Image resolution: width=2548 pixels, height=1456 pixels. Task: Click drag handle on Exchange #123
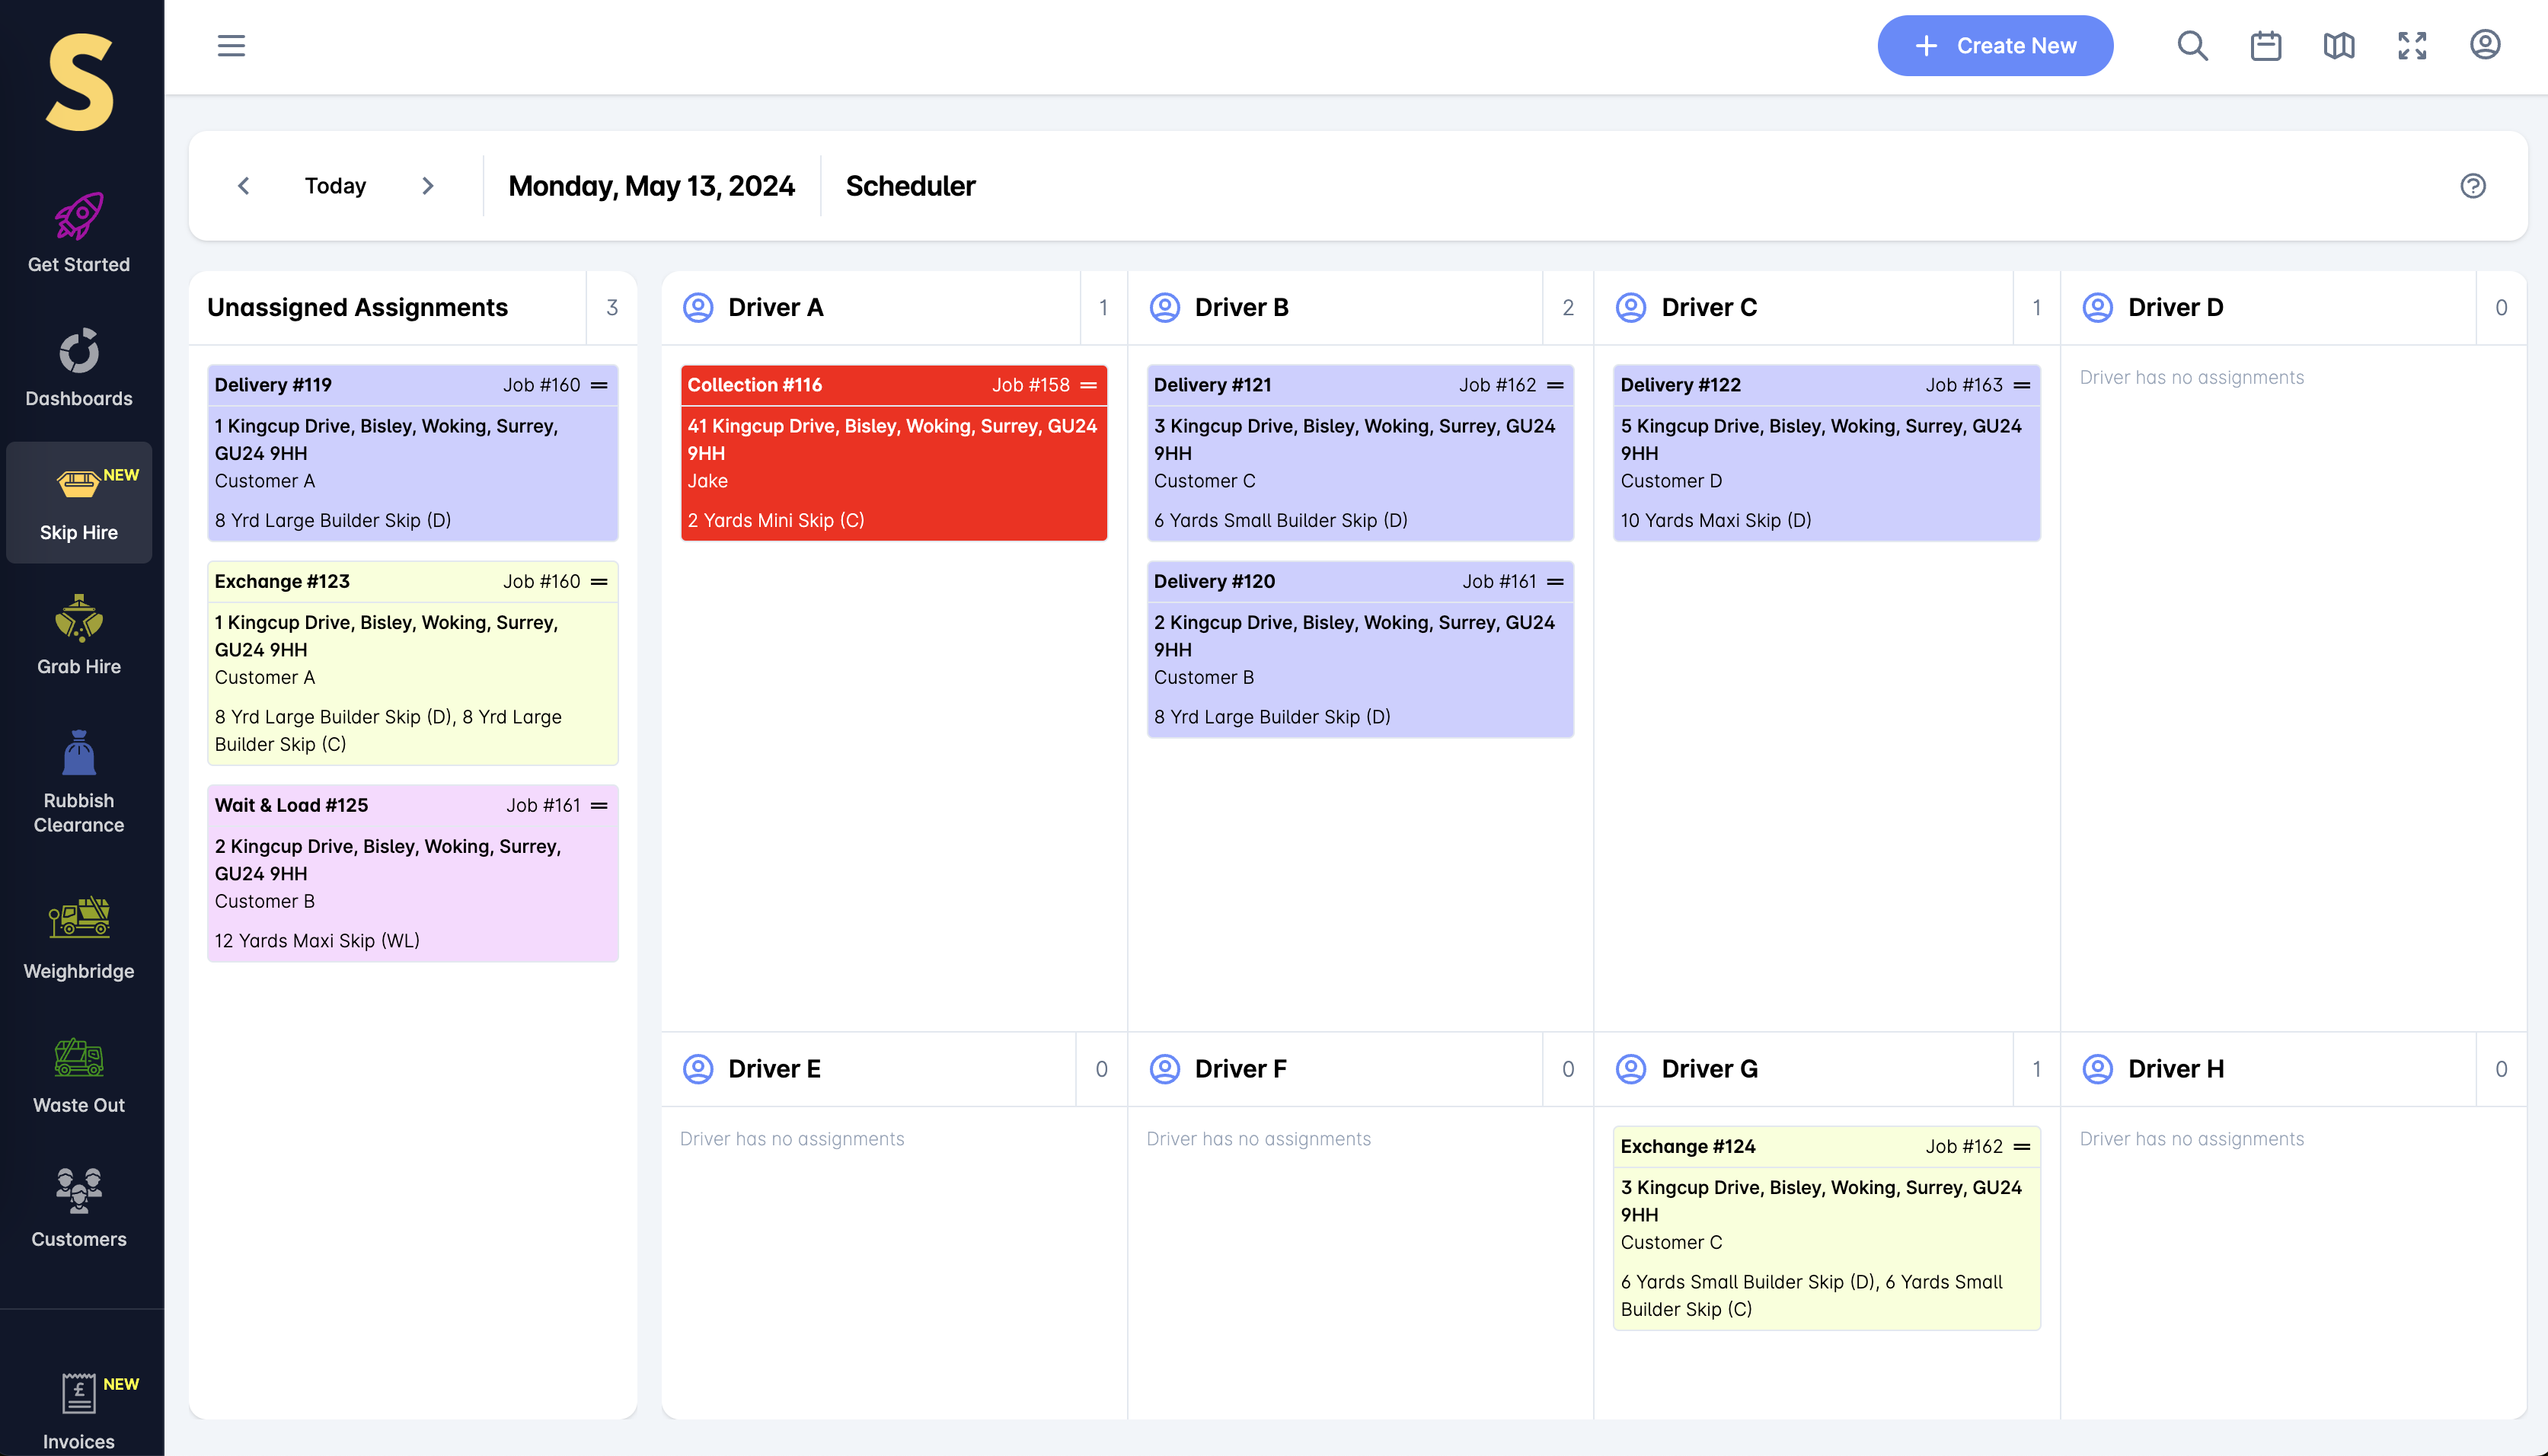click(x=599, y=582)
